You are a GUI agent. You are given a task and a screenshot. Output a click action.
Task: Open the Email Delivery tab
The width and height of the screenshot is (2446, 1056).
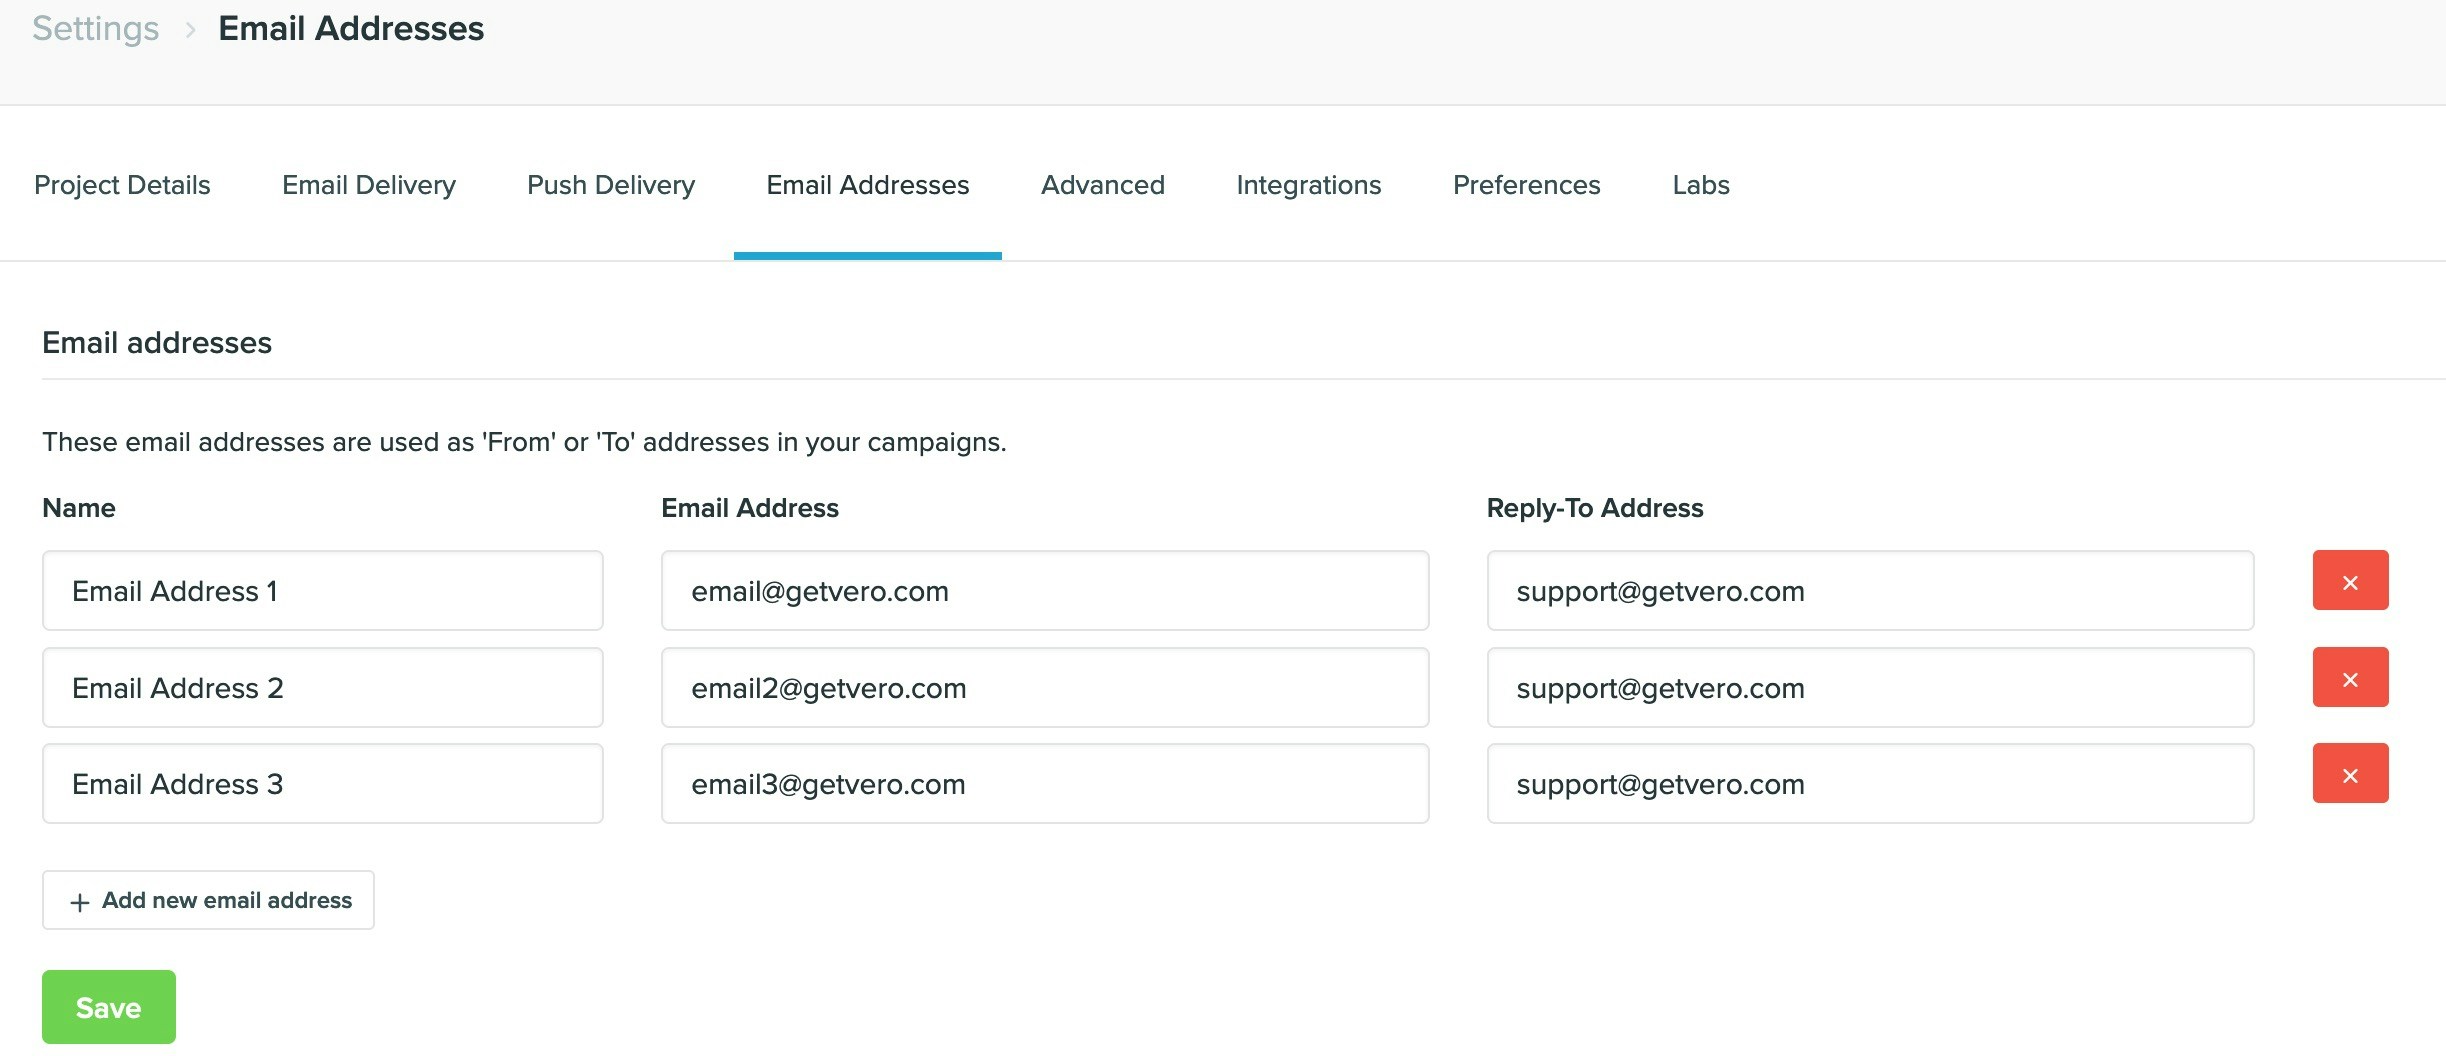[x=368, y=185]
